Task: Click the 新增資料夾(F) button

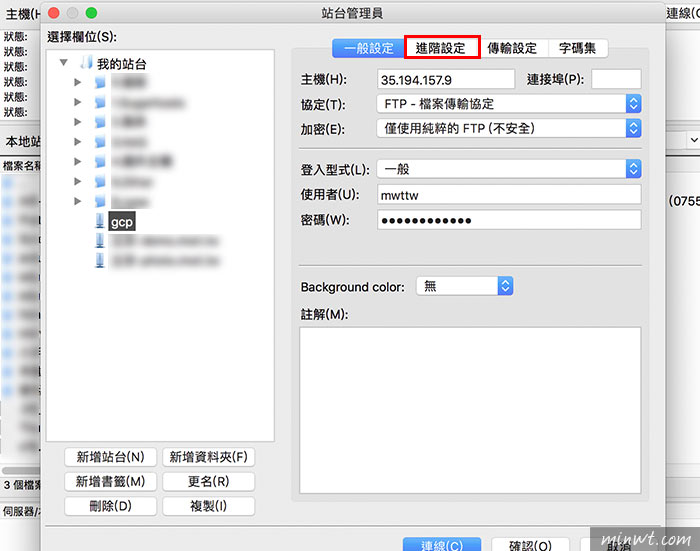Action: [208, 457]
